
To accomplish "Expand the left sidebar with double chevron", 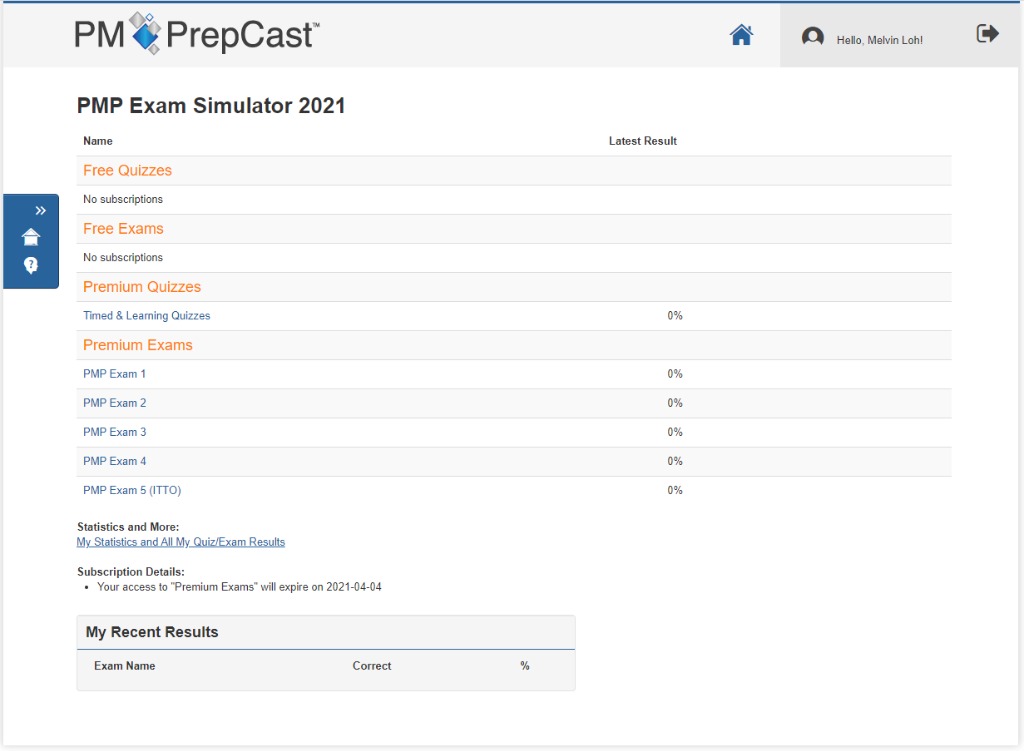I will pos(41,210).
